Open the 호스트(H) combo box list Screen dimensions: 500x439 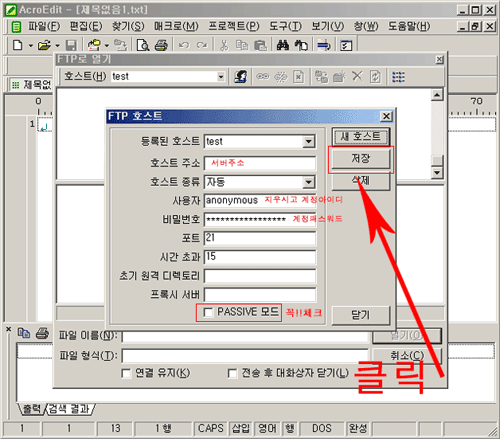pyautogui.click(x=221, y=77)
